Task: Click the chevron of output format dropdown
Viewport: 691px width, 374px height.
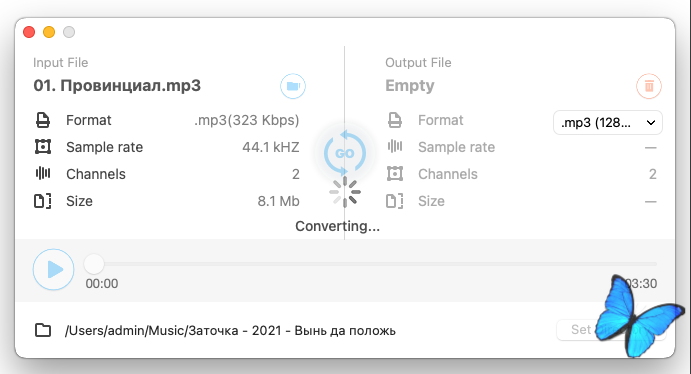Action: (x=650, y=123)
